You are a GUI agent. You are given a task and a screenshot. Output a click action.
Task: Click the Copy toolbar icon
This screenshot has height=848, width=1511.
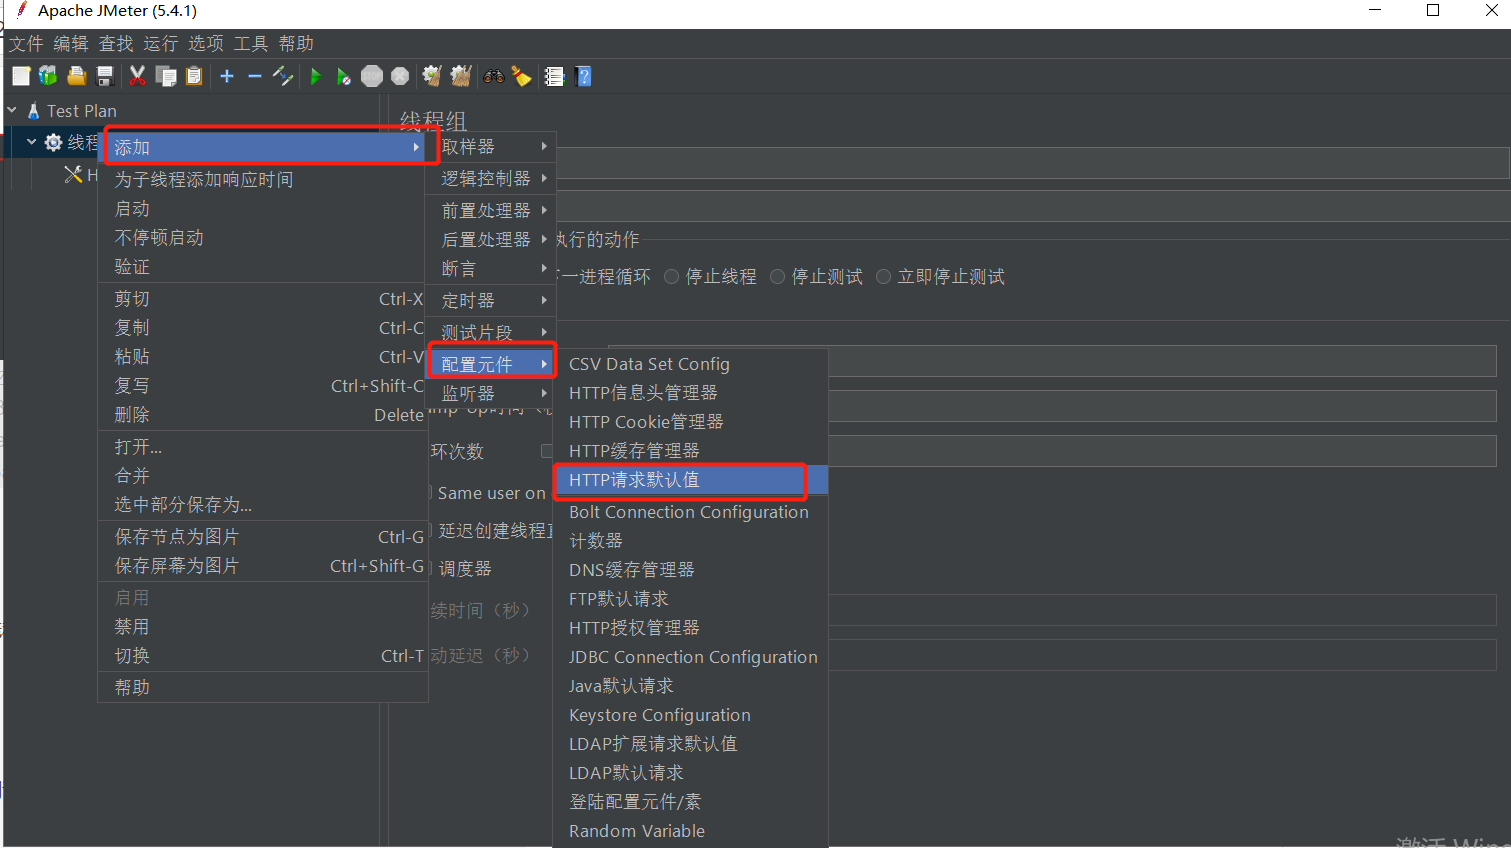[x=166, y=76]
